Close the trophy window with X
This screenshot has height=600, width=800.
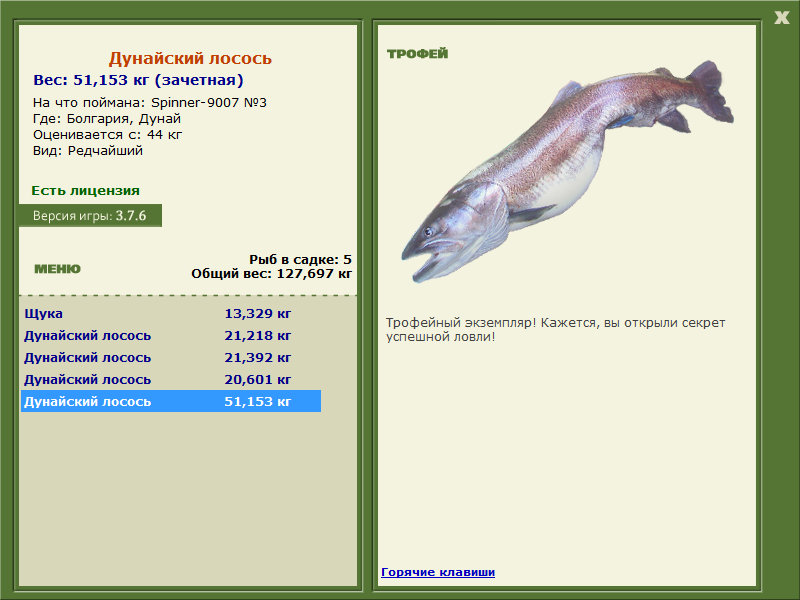(781, 18)
